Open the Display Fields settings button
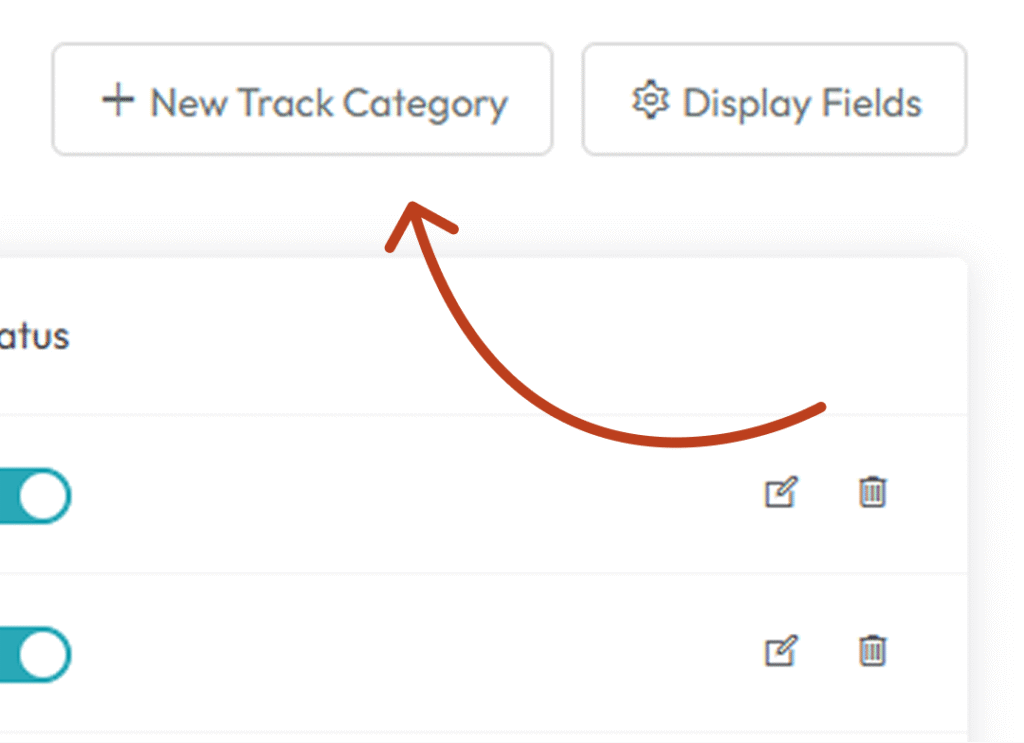The height and width of the screenshot is (743, 1024). 775,99
